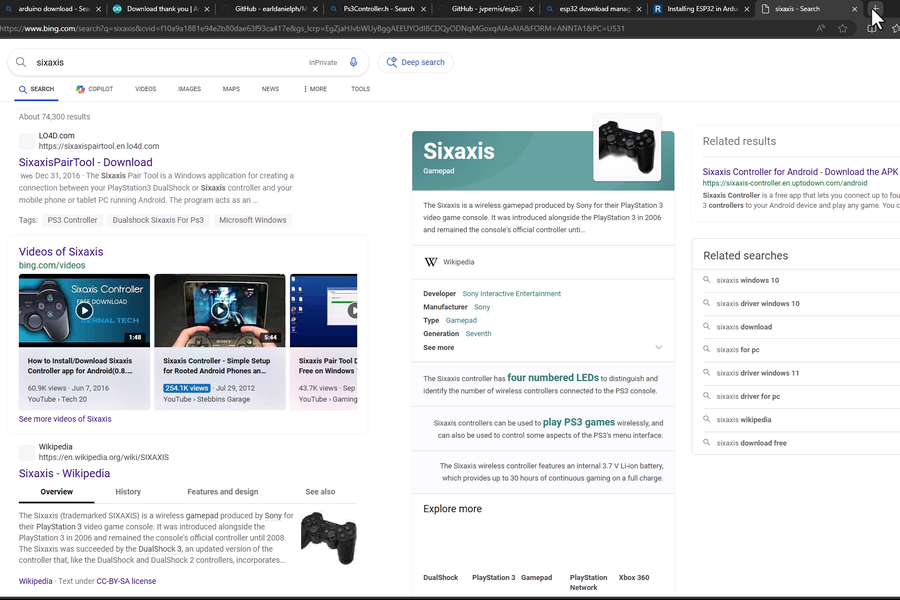Search related: sixaxis driver windows 11
Screen dimensions: 900x600
pos(758,373)
